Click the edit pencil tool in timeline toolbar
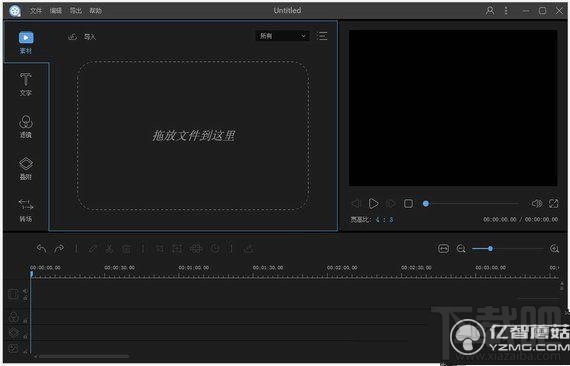The height and width of the screenshot is (366, 570). tap(93, 249)
